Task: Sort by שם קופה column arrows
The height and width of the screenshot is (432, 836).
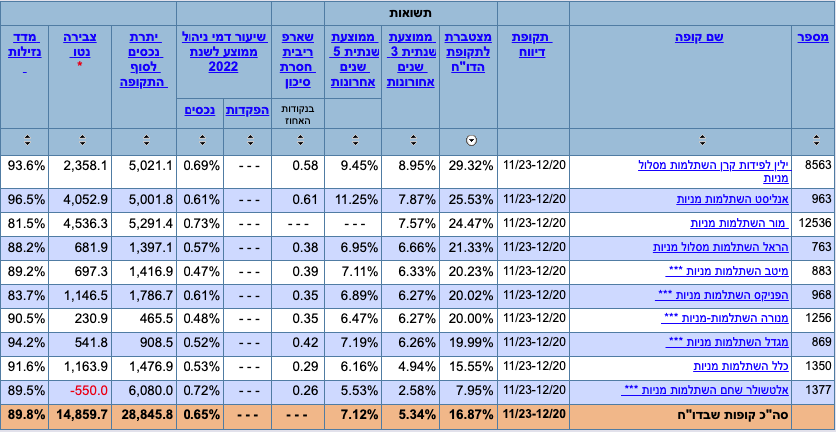Action: 702,141
